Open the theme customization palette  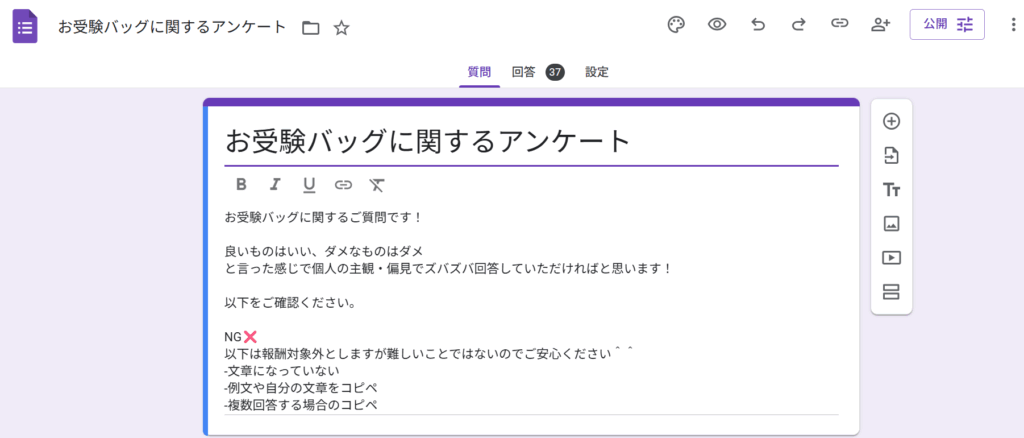tap(676, 25)
